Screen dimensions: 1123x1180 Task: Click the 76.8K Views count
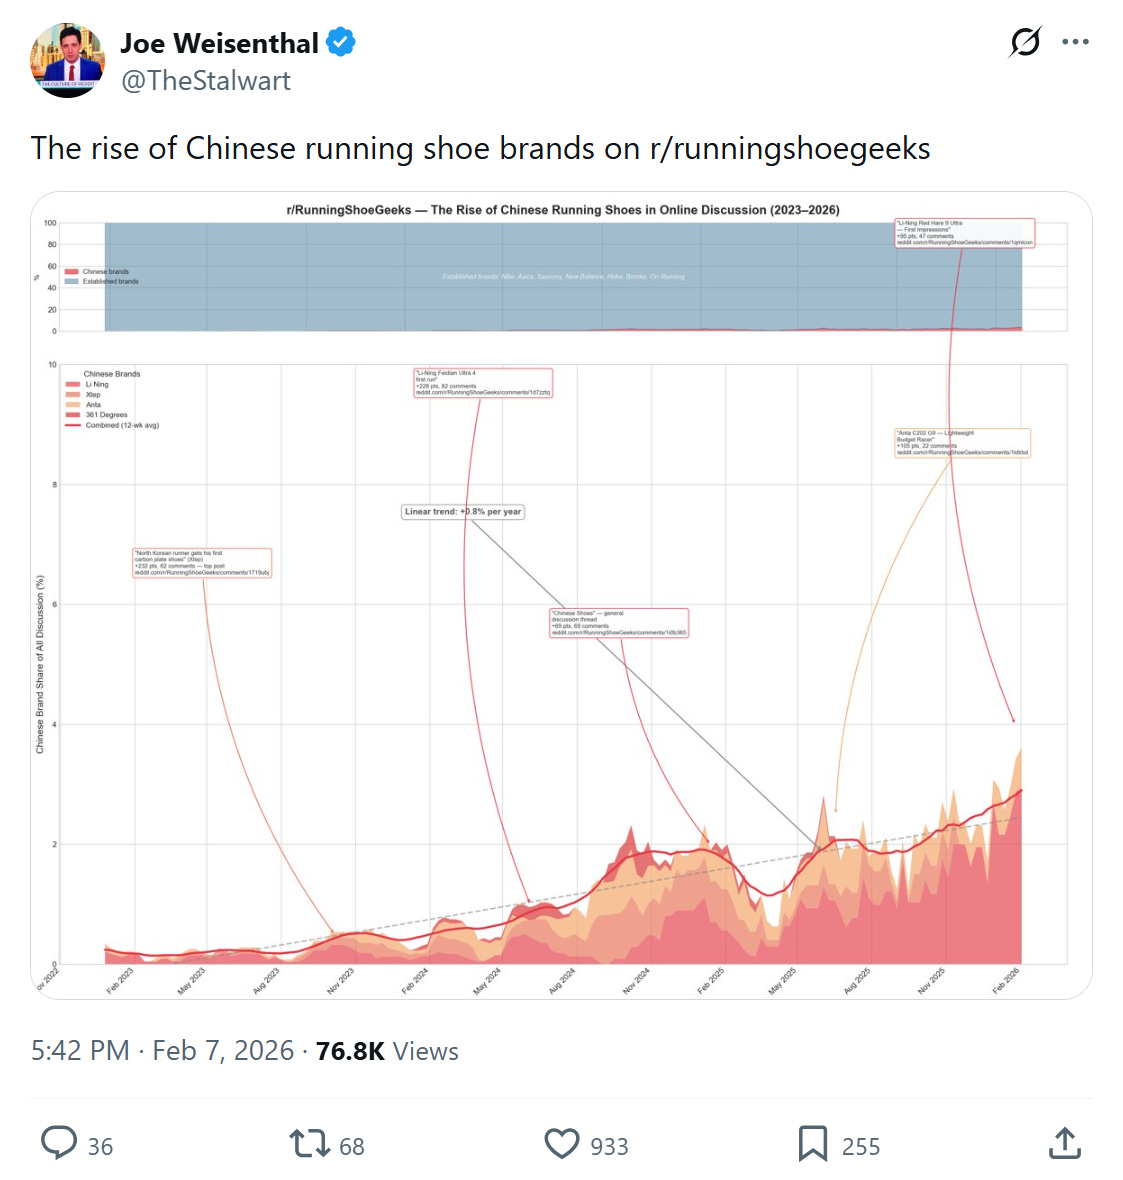(387, 1051)
